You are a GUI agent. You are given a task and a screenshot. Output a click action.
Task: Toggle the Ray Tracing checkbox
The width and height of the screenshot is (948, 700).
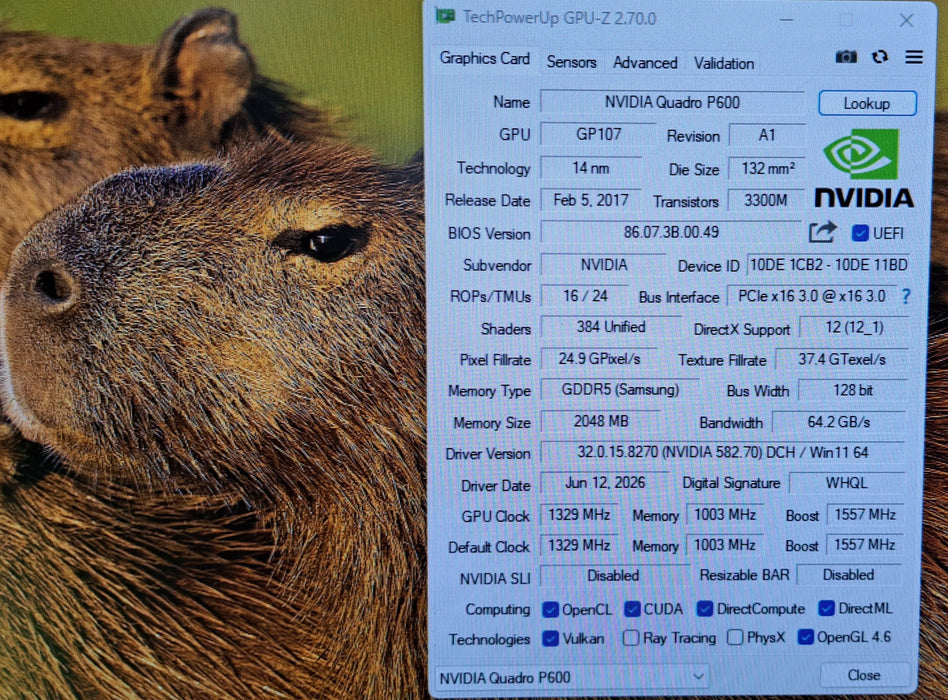click(631, 638)
